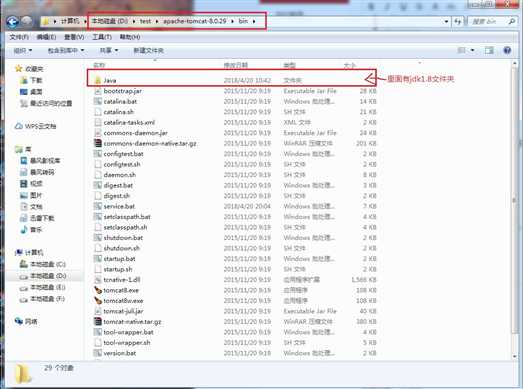Click the Computer breadcrumb segment
Viewport: 523px width, 389px height.
pyautogui.click(x=70, y=21)
